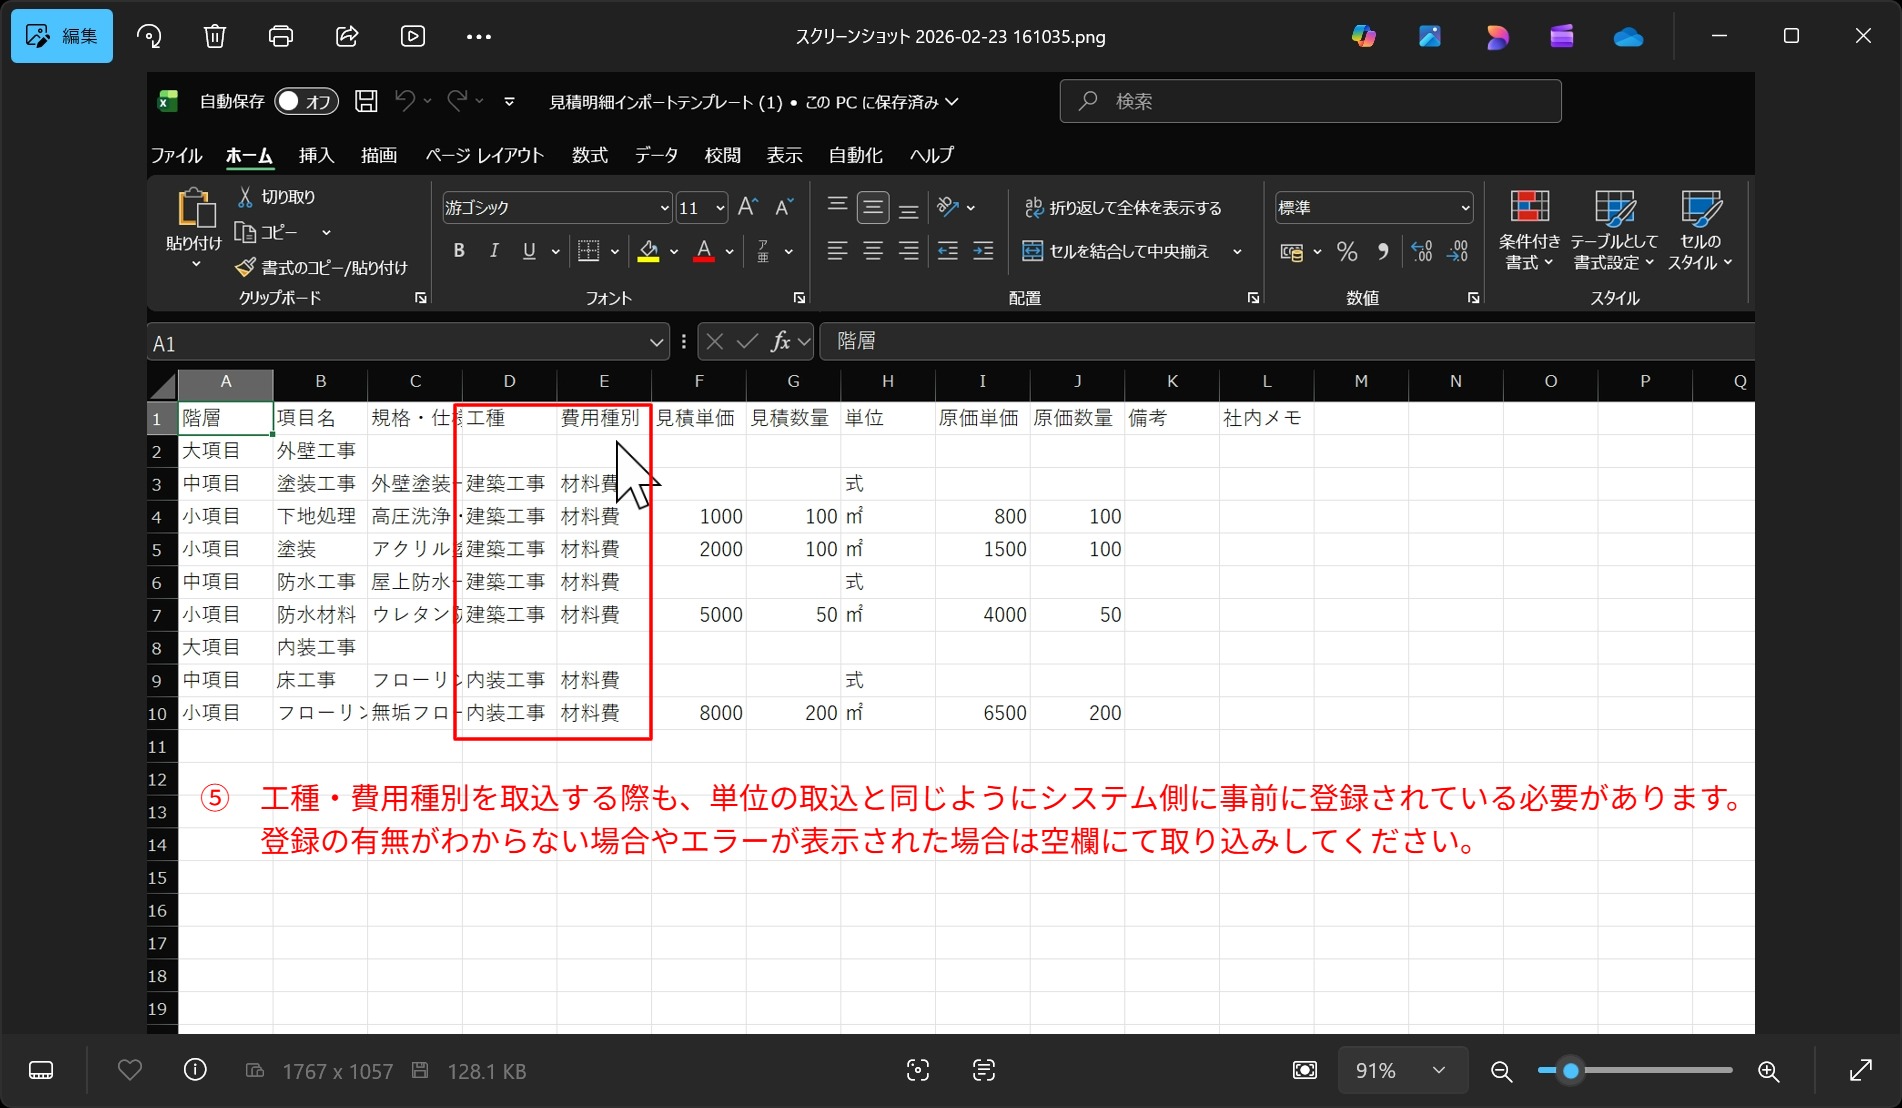Open the OneDrive cloud icon in the title bar
This screenshot has width=1902, height=1108.
(1628, 37)
